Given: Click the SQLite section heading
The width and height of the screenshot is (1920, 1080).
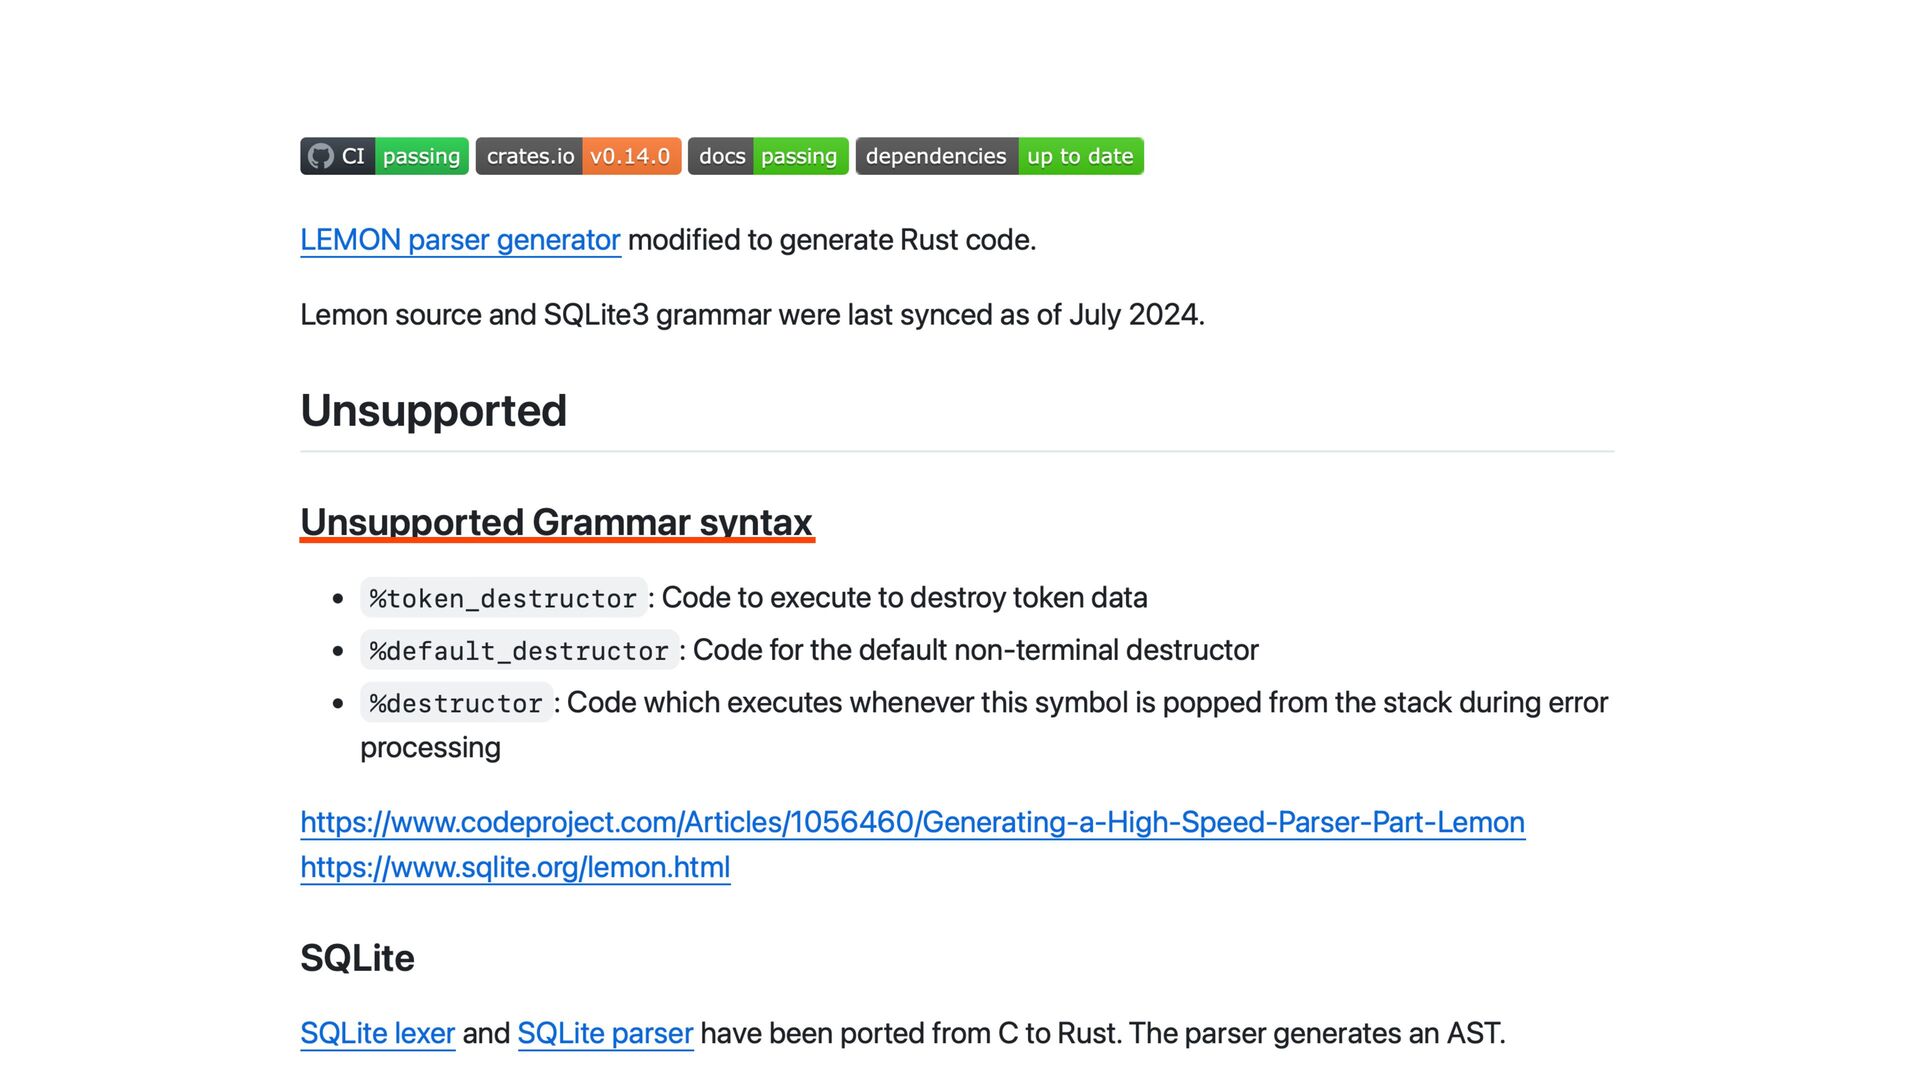Looking at the screenshot, I should [x=357, y=958].
